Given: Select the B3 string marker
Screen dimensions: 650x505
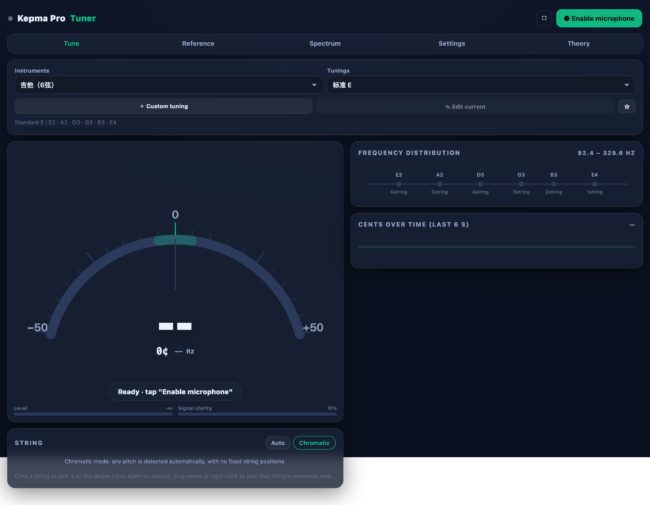Looking at the screenshot, I should coord(554,184).
